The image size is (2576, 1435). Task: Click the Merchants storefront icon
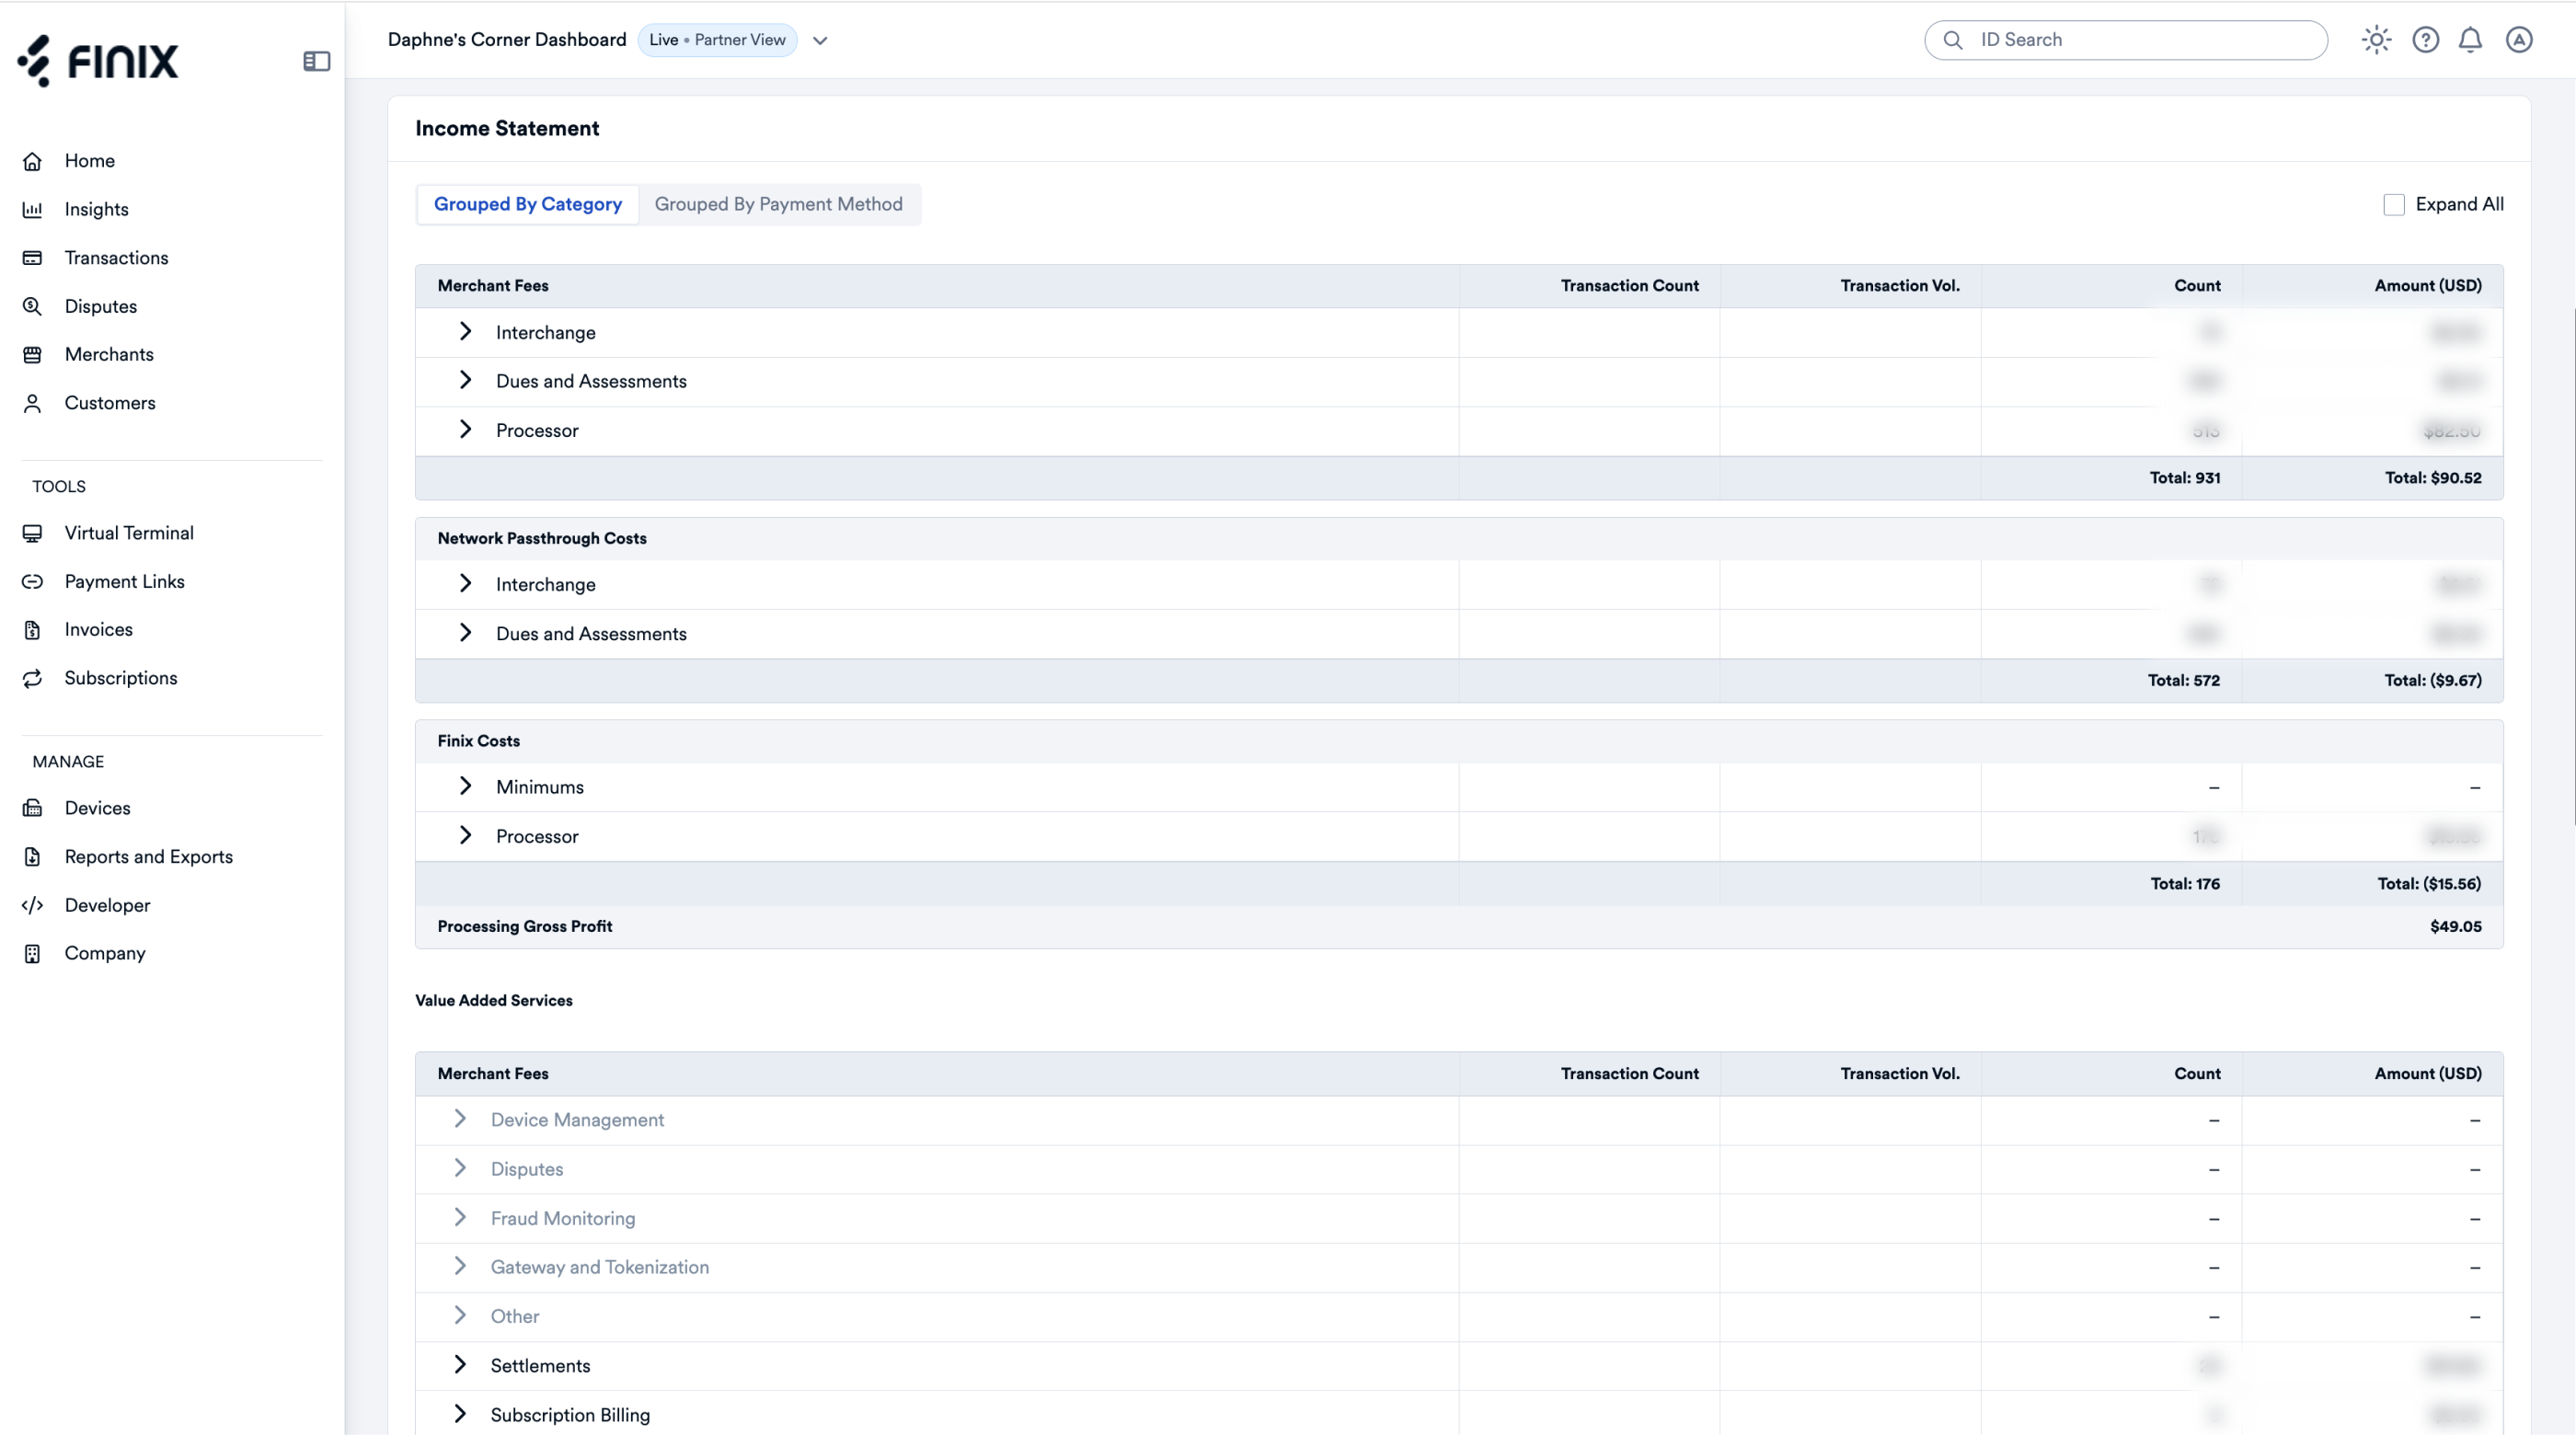[x=32, y=355]
